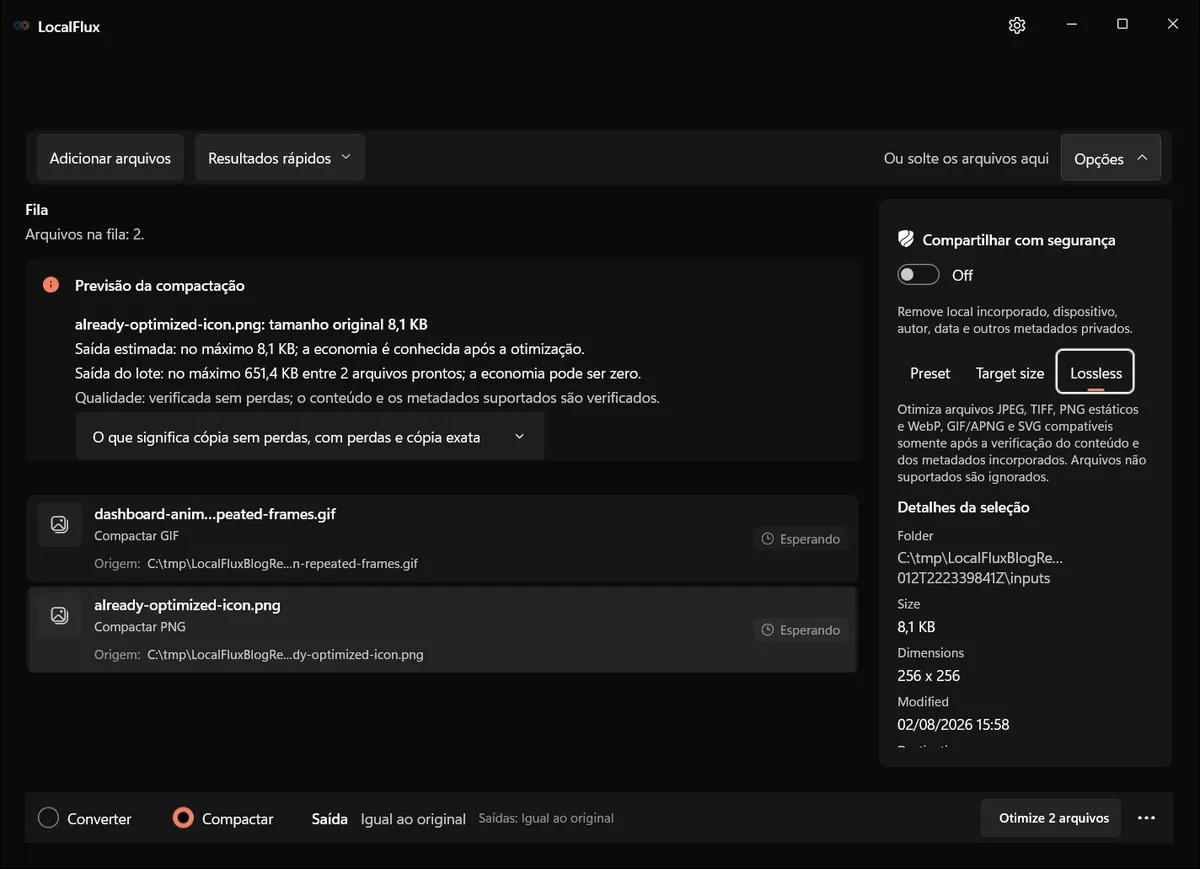Open the three-dots more options menu

[1146, 818]
